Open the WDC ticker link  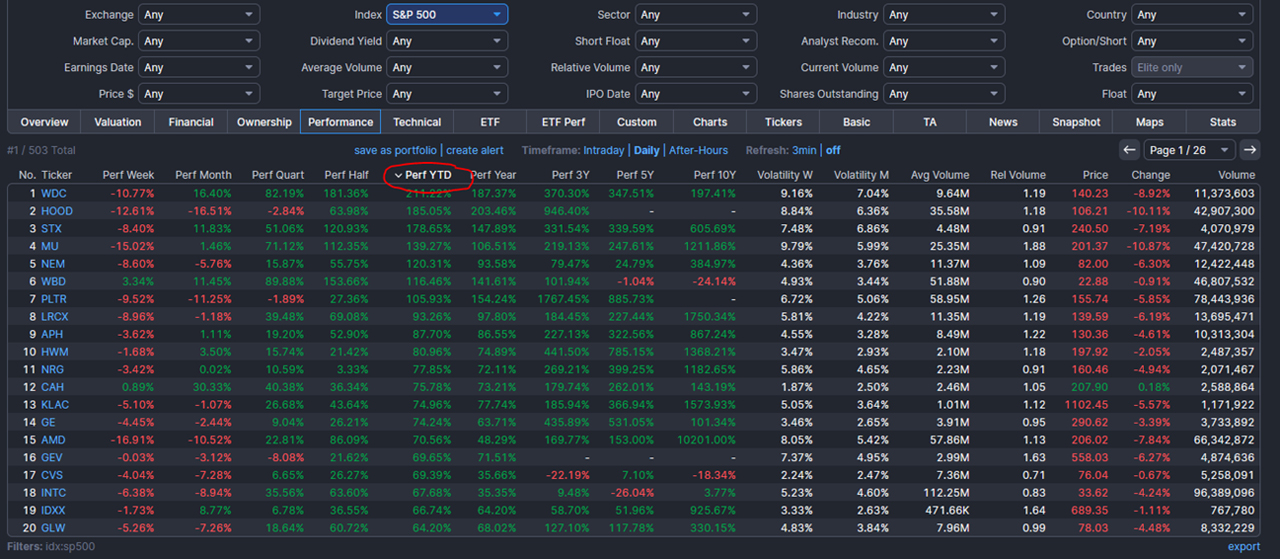[x=54, y=193]
